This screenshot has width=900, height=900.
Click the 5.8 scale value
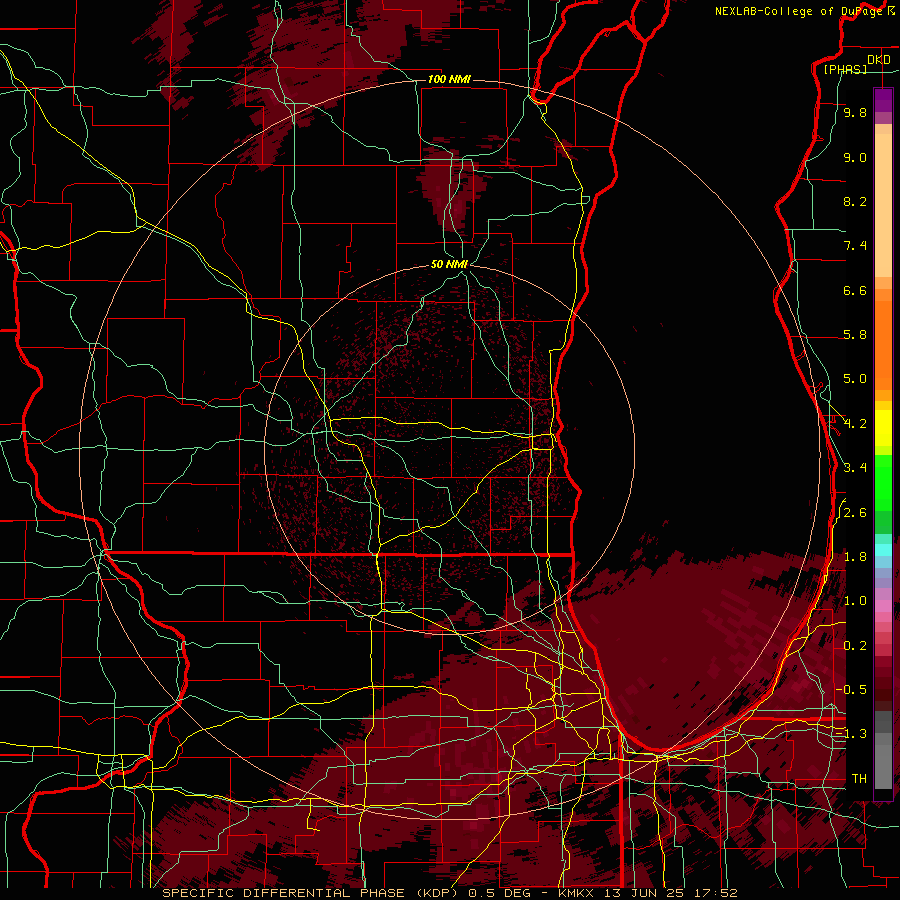click(x=855, y=335)
